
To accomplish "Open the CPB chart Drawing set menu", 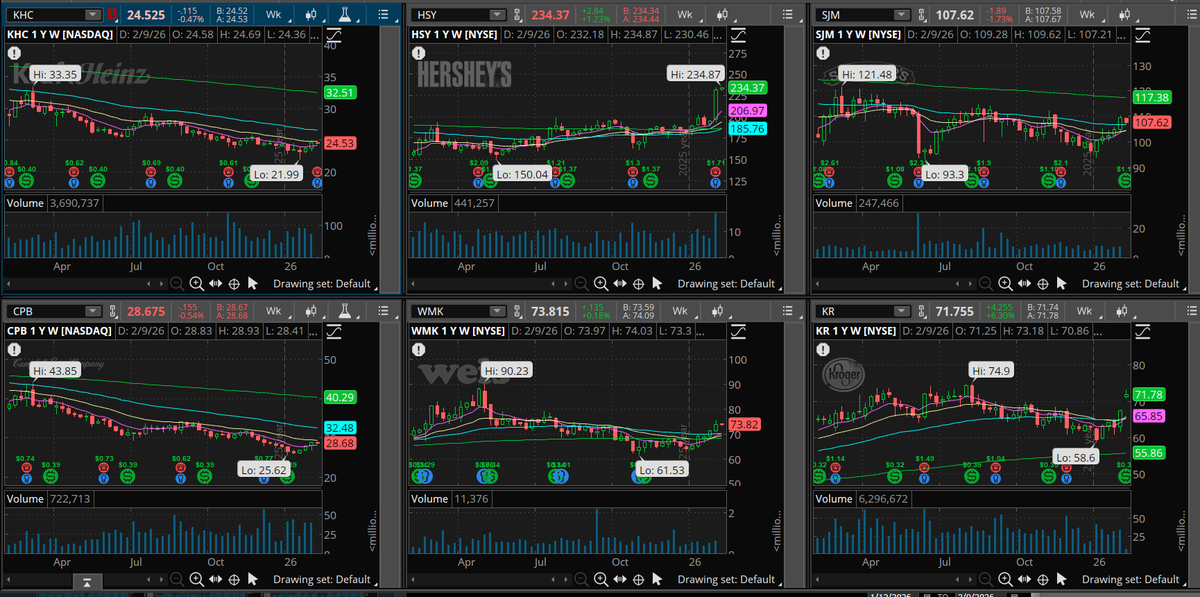I will point(324,579).
